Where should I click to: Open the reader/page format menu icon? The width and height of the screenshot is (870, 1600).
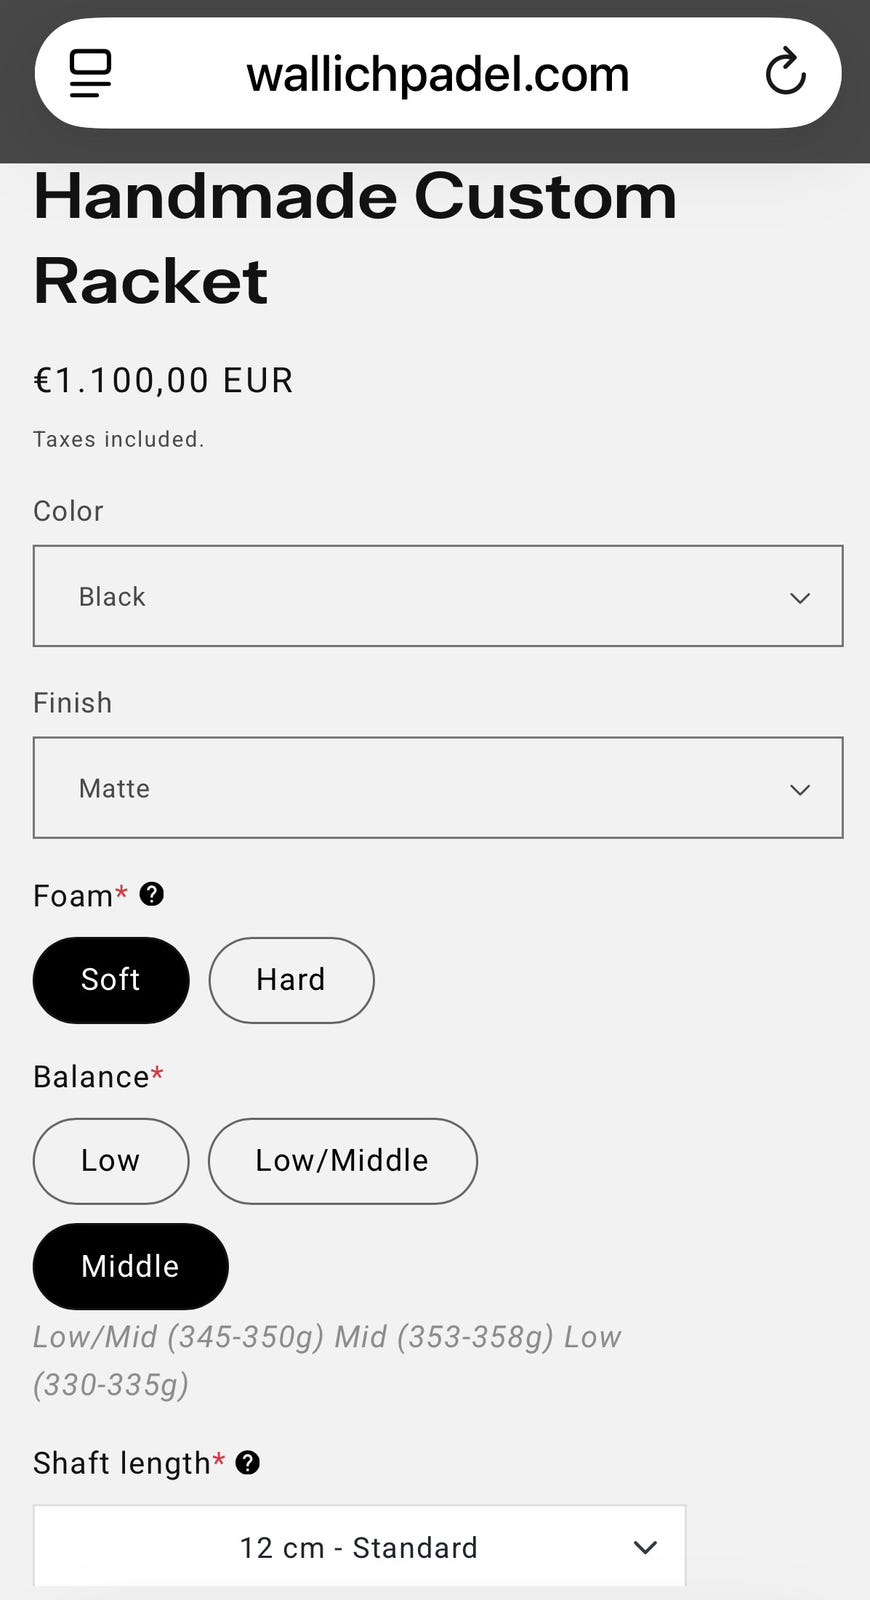[90, 73]
